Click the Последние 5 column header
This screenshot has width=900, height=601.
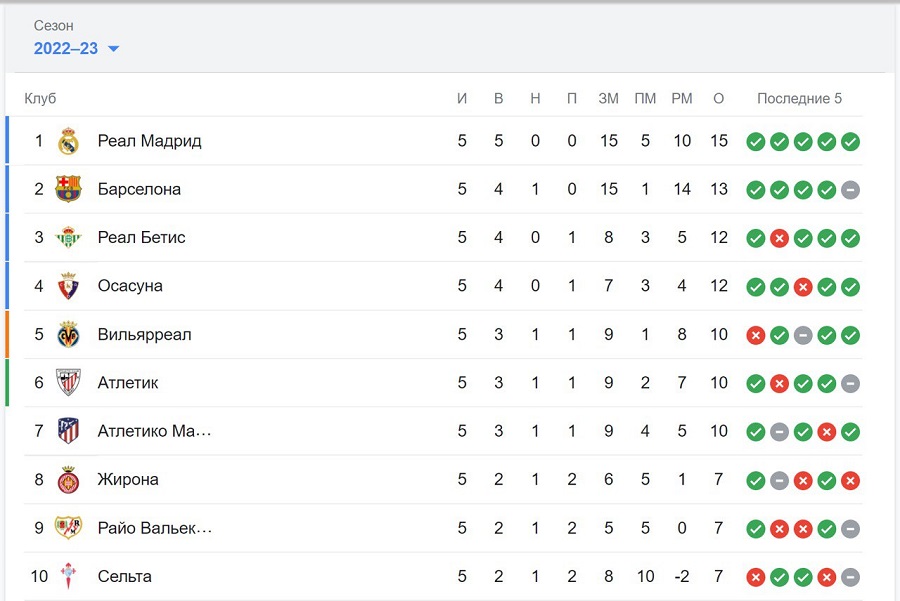(x=799, y=98)
